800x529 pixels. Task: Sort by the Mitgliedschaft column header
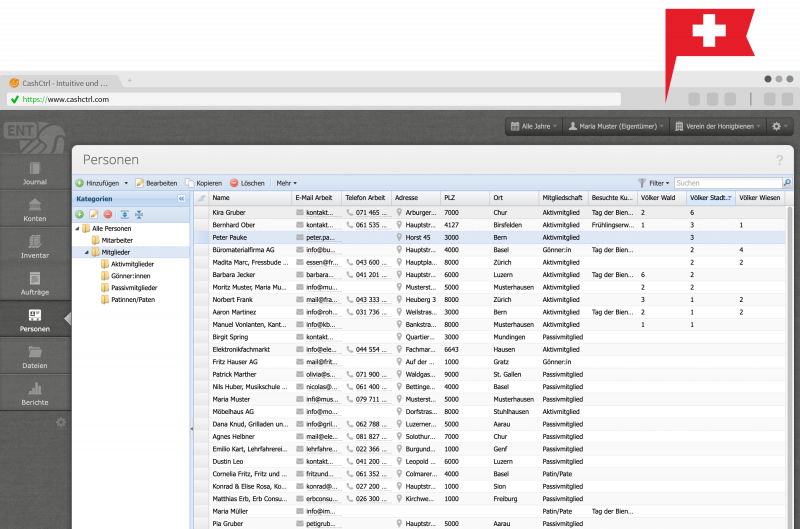tap(563, 198)
